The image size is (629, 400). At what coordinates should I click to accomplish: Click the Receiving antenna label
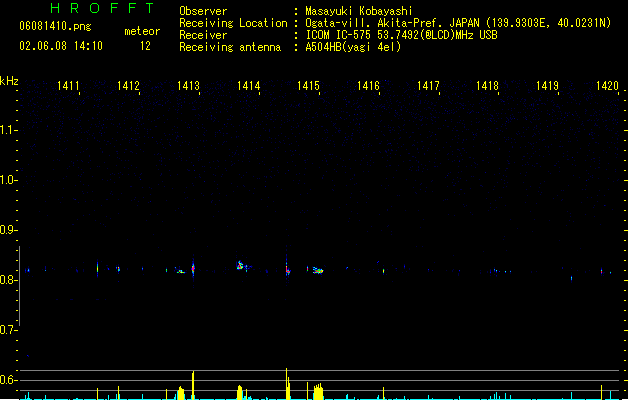pyautogui.click(x=230, y=47)
